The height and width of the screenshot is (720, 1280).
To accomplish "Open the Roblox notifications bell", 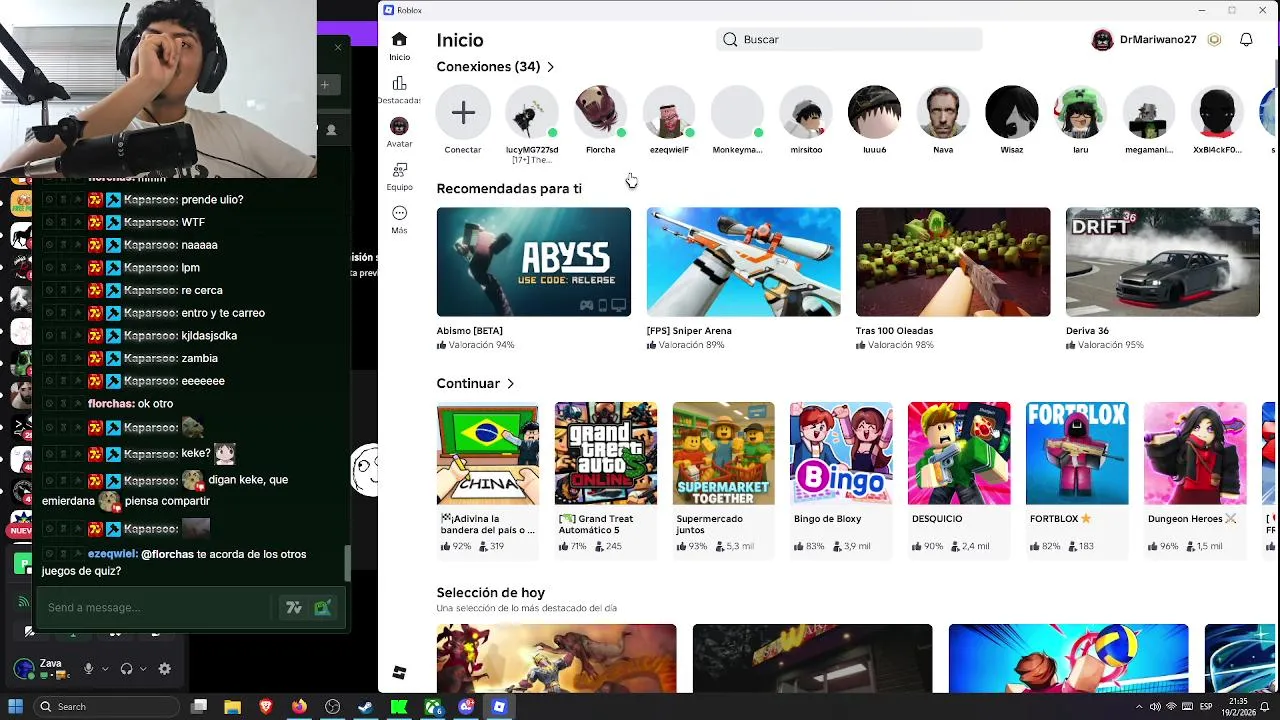I will [x=1246, y=40].
